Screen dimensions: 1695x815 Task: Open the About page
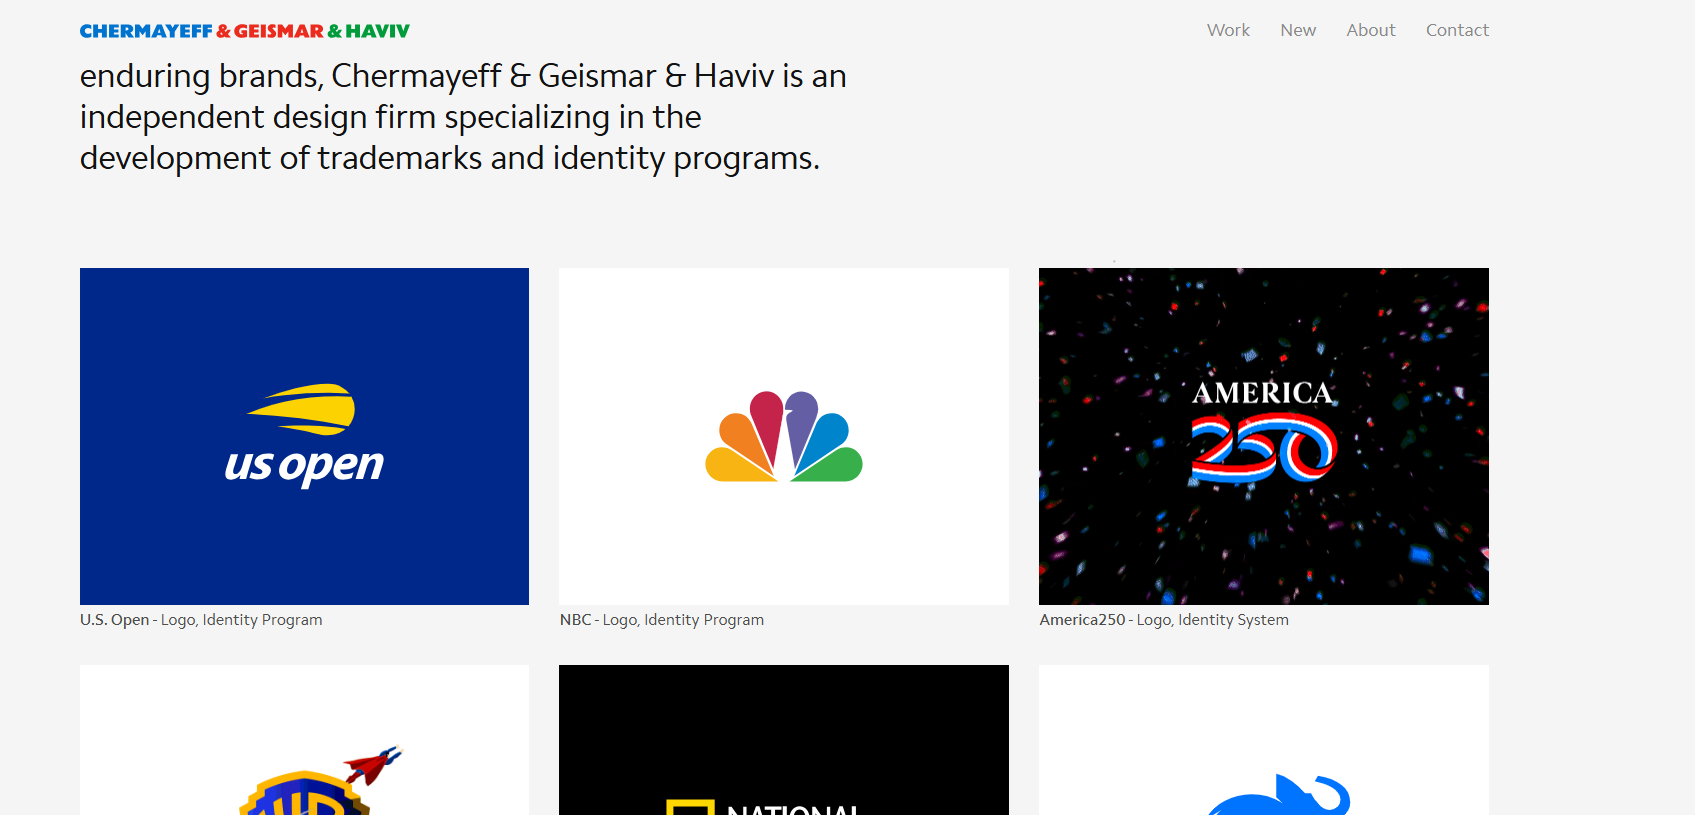pos(1371,30)
